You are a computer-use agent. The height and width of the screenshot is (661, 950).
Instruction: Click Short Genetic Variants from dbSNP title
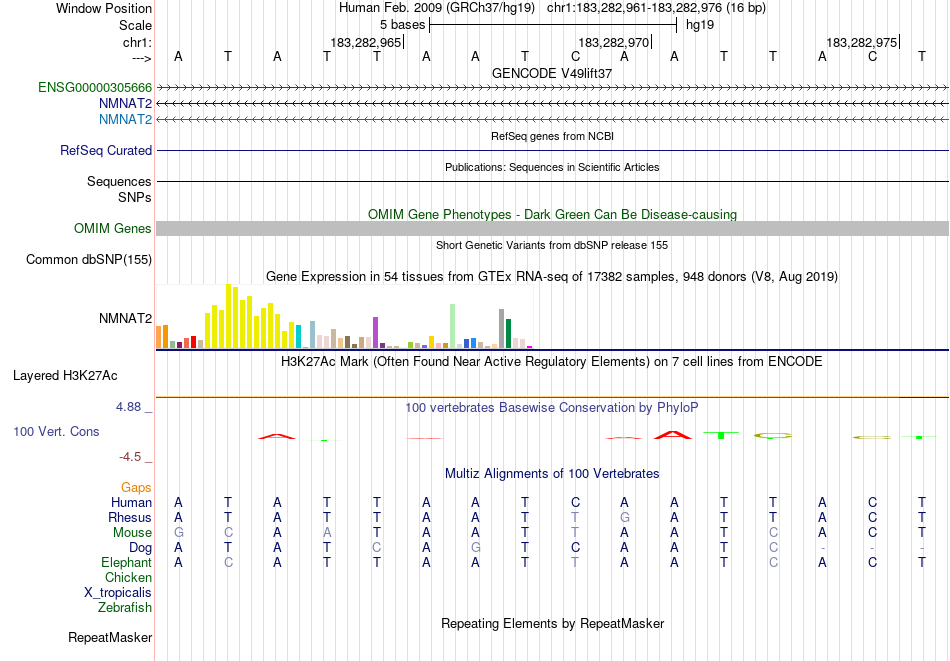pos(552,245)
